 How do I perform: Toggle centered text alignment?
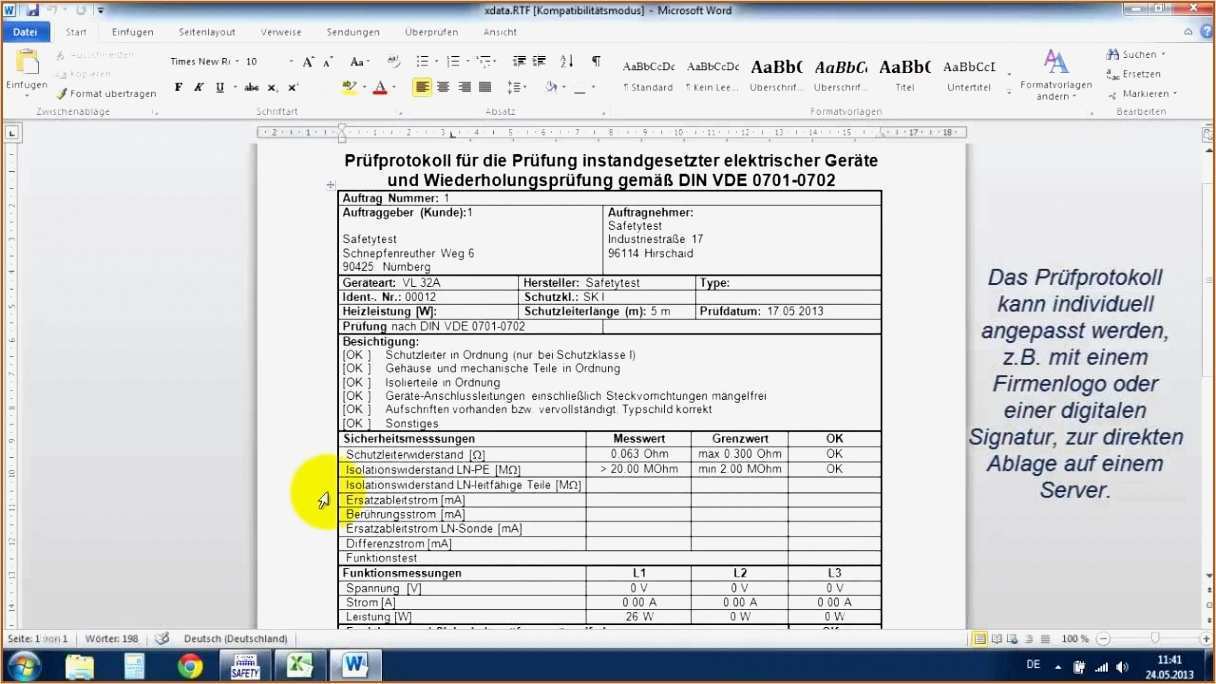[x=442, y=87]
